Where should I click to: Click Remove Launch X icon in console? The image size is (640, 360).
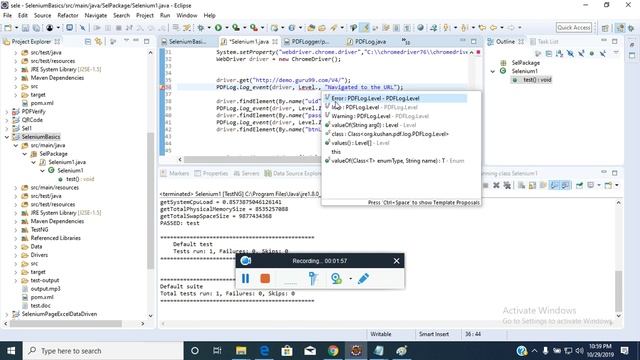(x=496, y=185)
